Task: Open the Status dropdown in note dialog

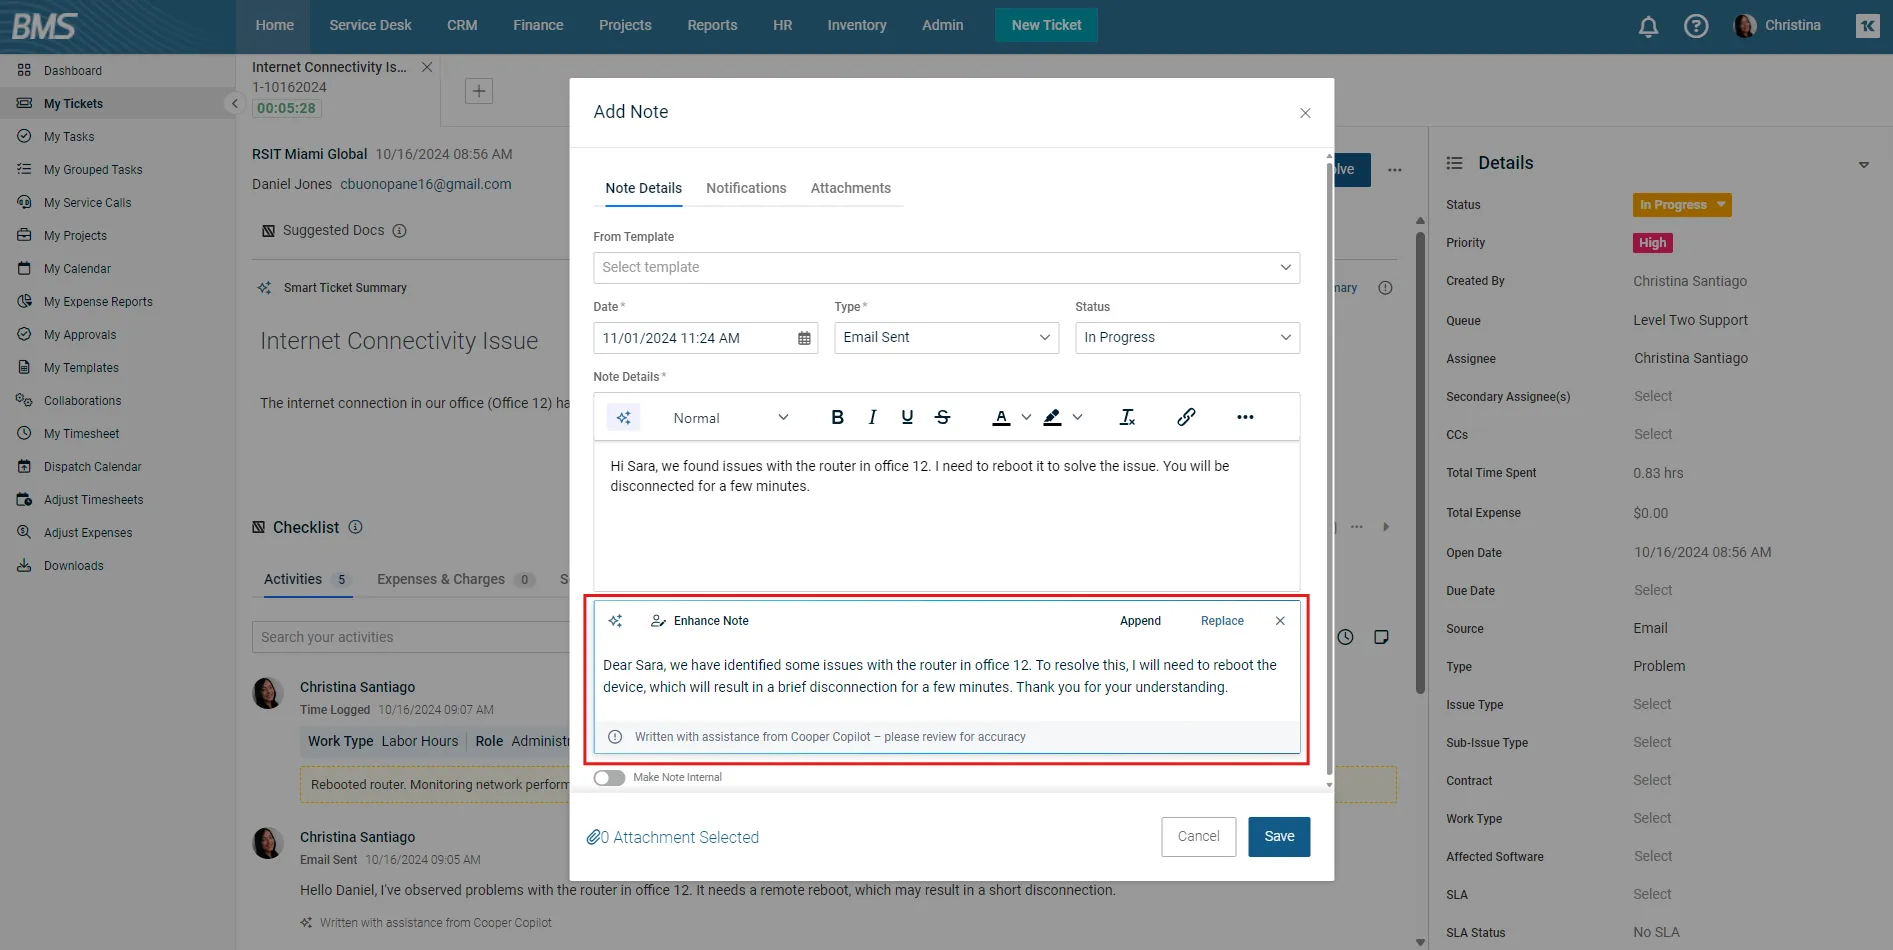Action: (x=1186, y=337)
